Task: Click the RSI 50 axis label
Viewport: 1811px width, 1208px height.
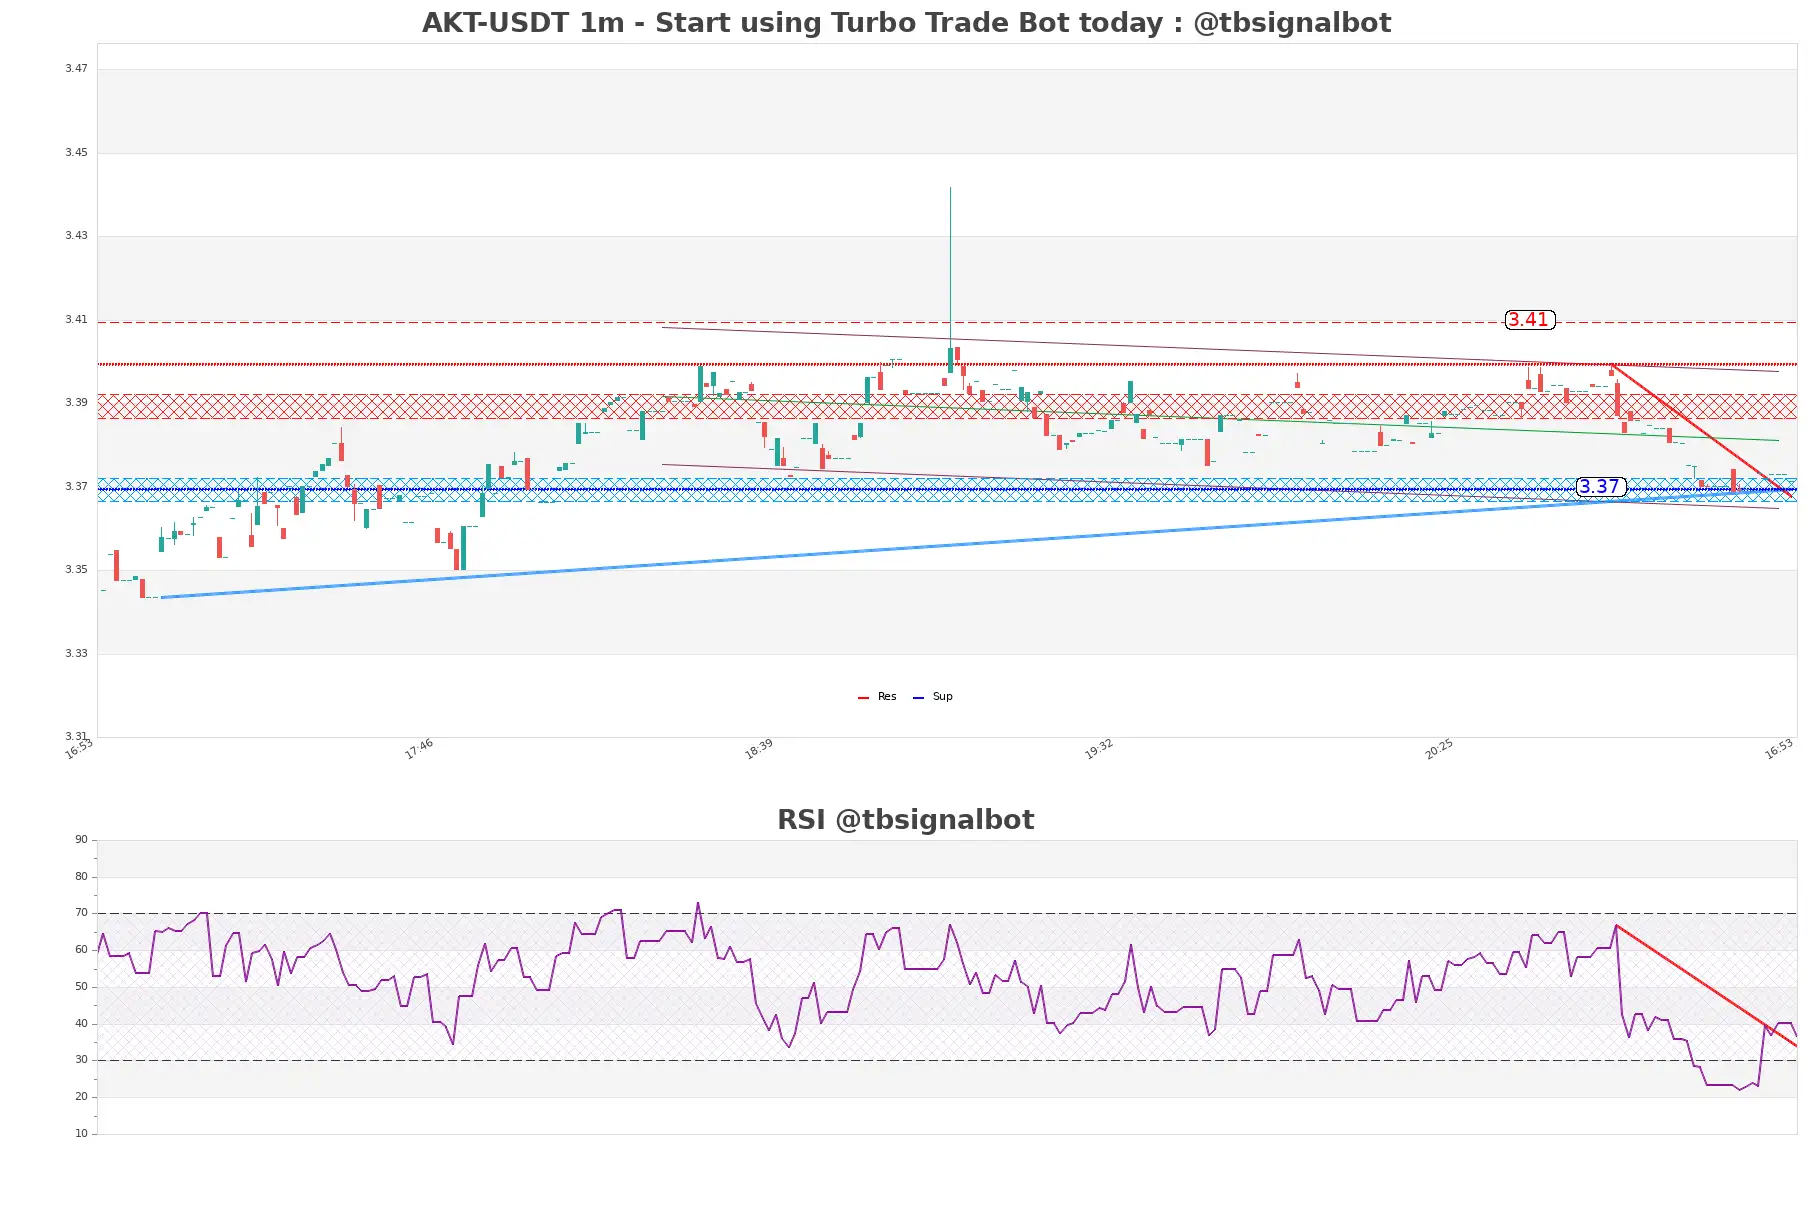Action: [x=81, y=987]
